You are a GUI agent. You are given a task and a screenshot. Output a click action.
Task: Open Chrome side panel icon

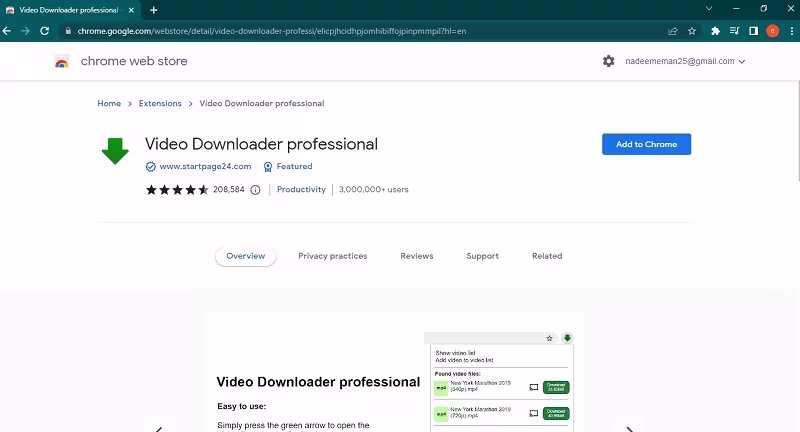(x=753, y=31)
